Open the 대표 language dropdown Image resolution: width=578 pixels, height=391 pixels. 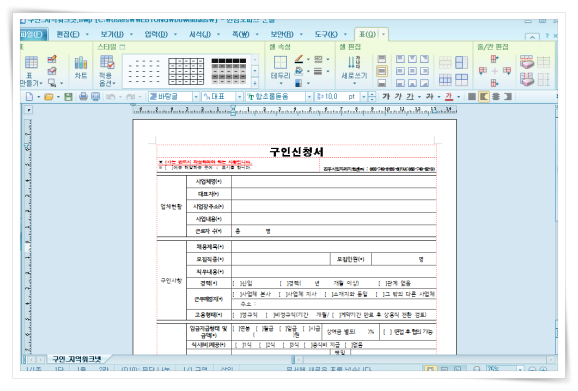coord(240,97)
